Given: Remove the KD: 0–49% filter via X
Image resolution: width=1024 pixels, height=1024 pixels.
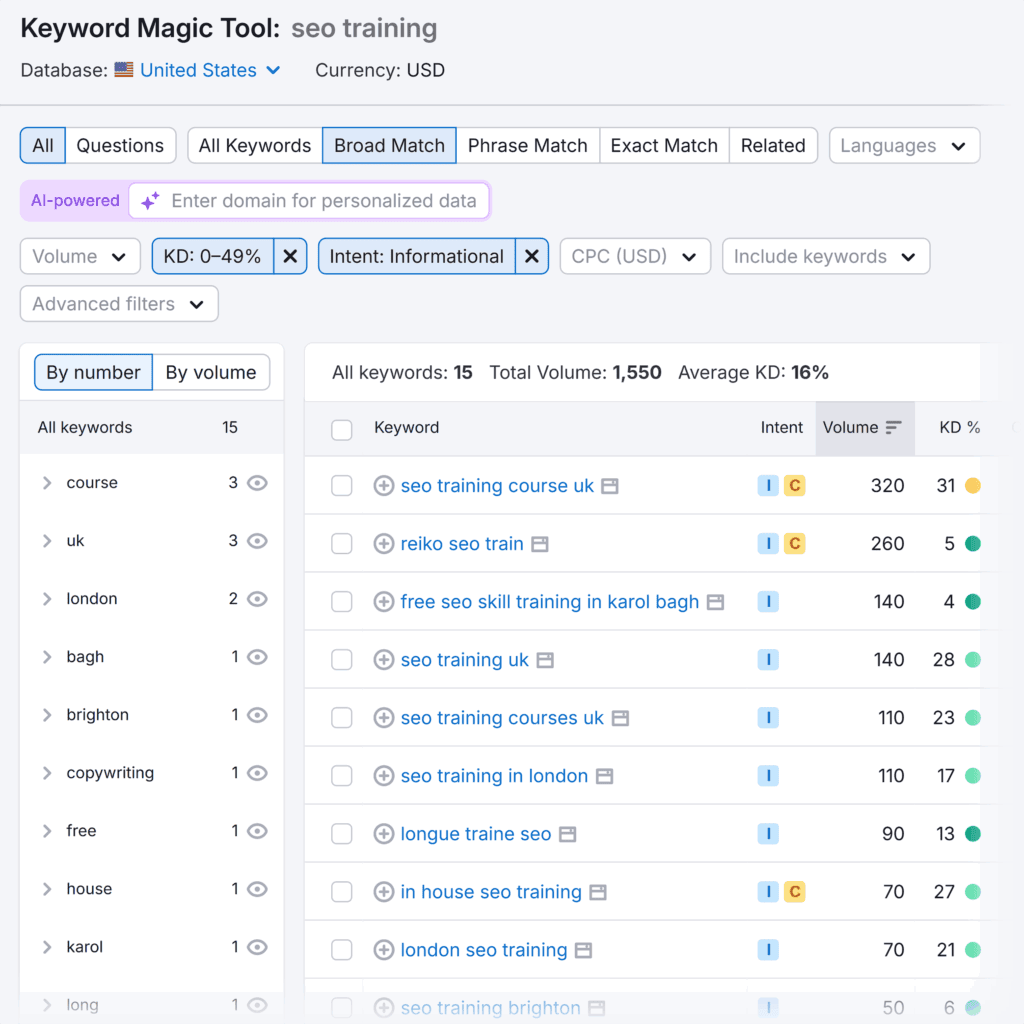Looking at the screenshot, I should (290, 256).
